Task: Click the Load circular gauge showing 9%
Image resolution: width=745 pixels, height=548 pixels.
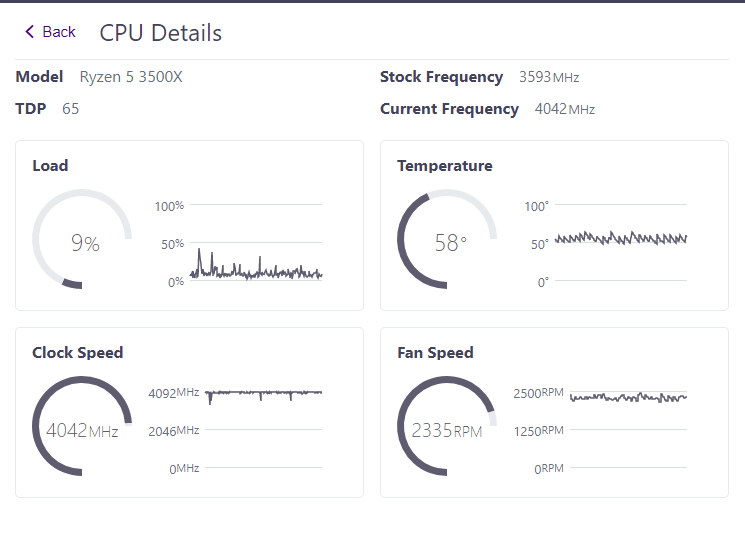Action: 82,242
